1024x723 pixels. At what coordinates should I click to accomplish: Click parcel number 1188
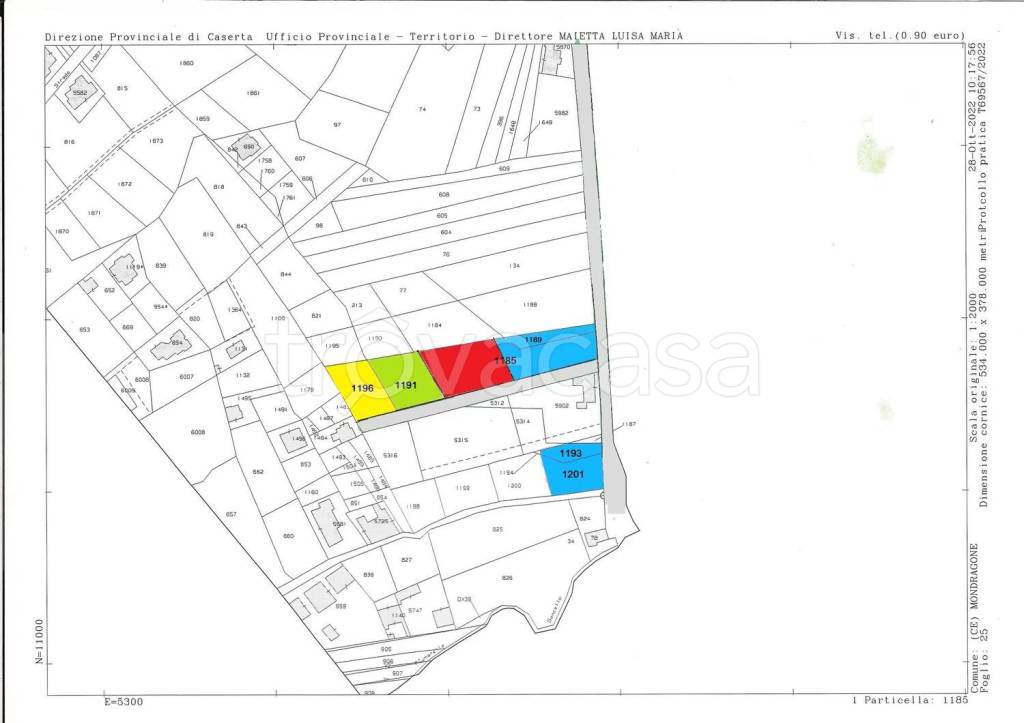[x=530, y=304]
